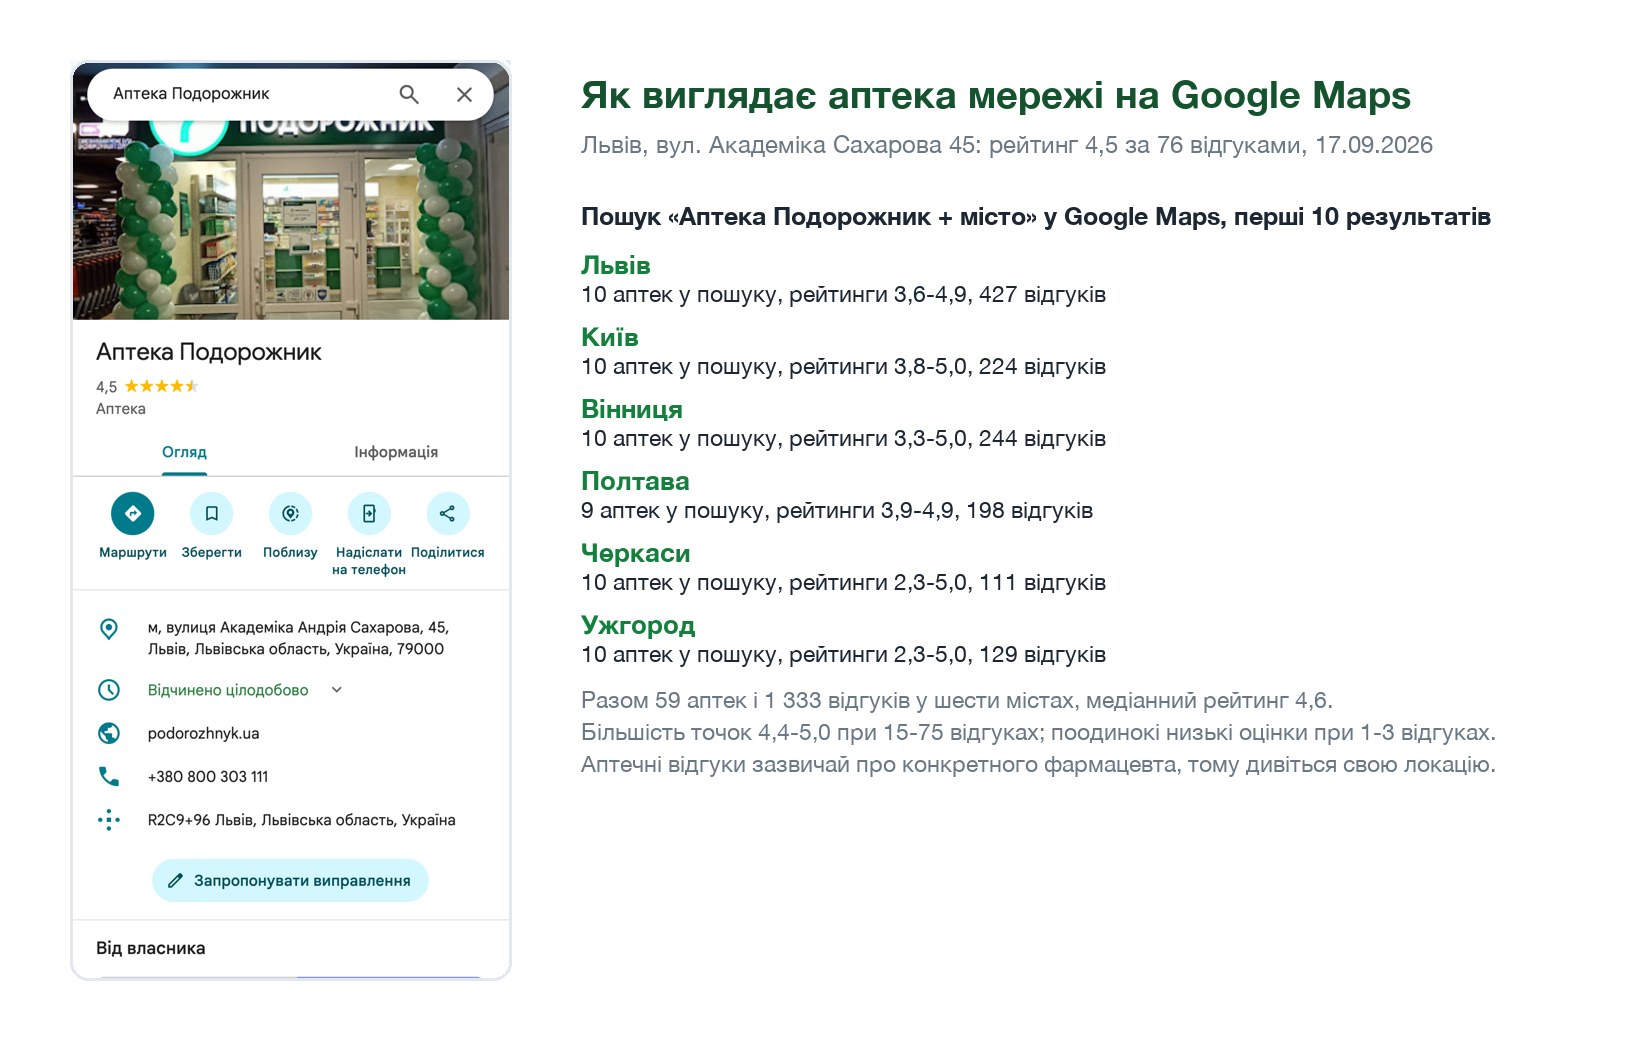Clear search with the X icon

pos(464,94)
